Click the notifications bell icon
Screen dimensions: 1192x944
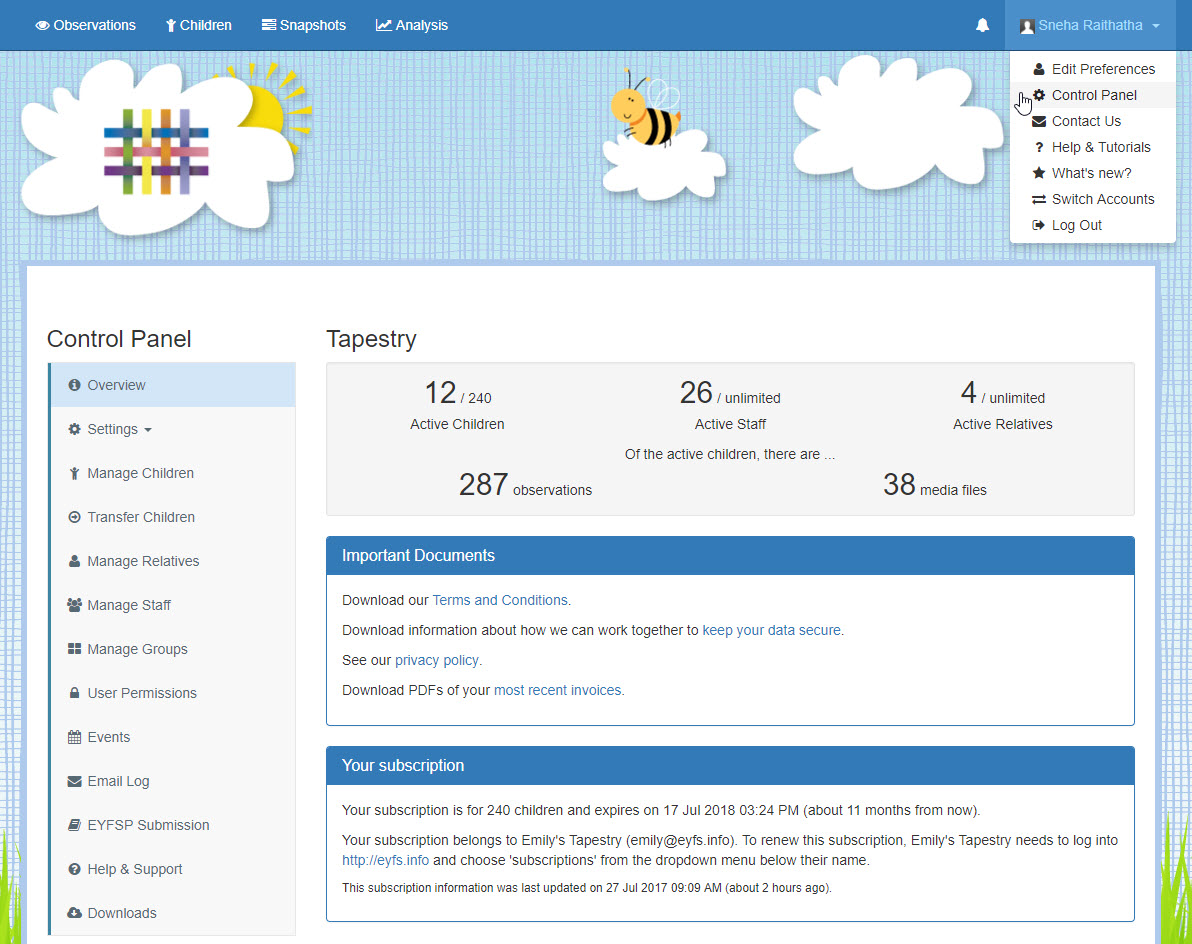(982, 25)
